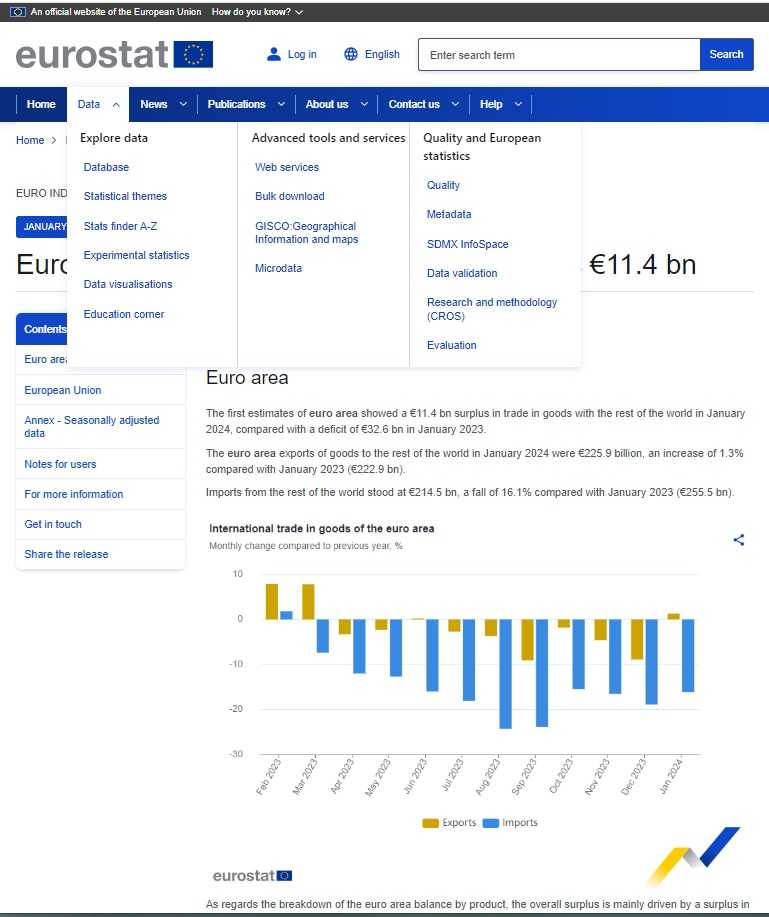Open GISCO Geographical Information and maps
The image size is (769, 917).
(306, 233)
